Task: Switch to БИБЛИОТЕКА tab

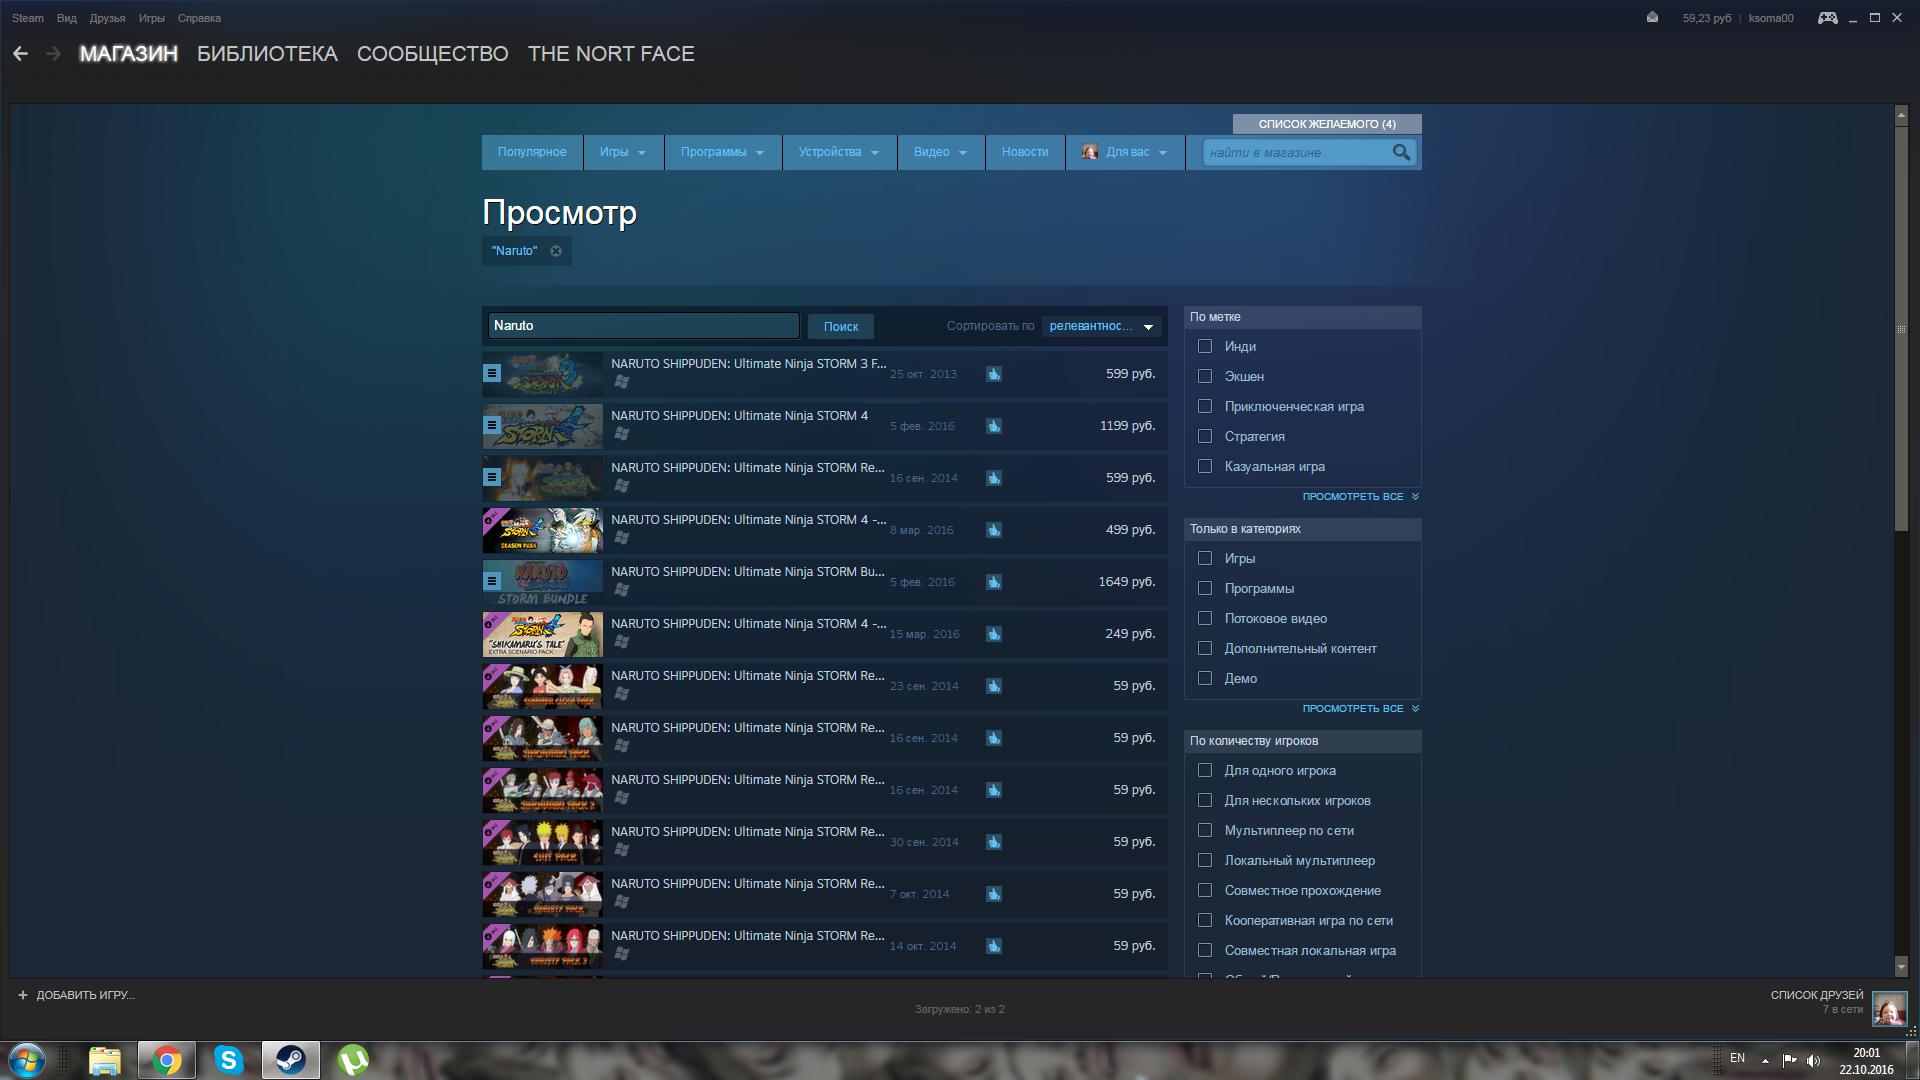Action: (267, 54)
